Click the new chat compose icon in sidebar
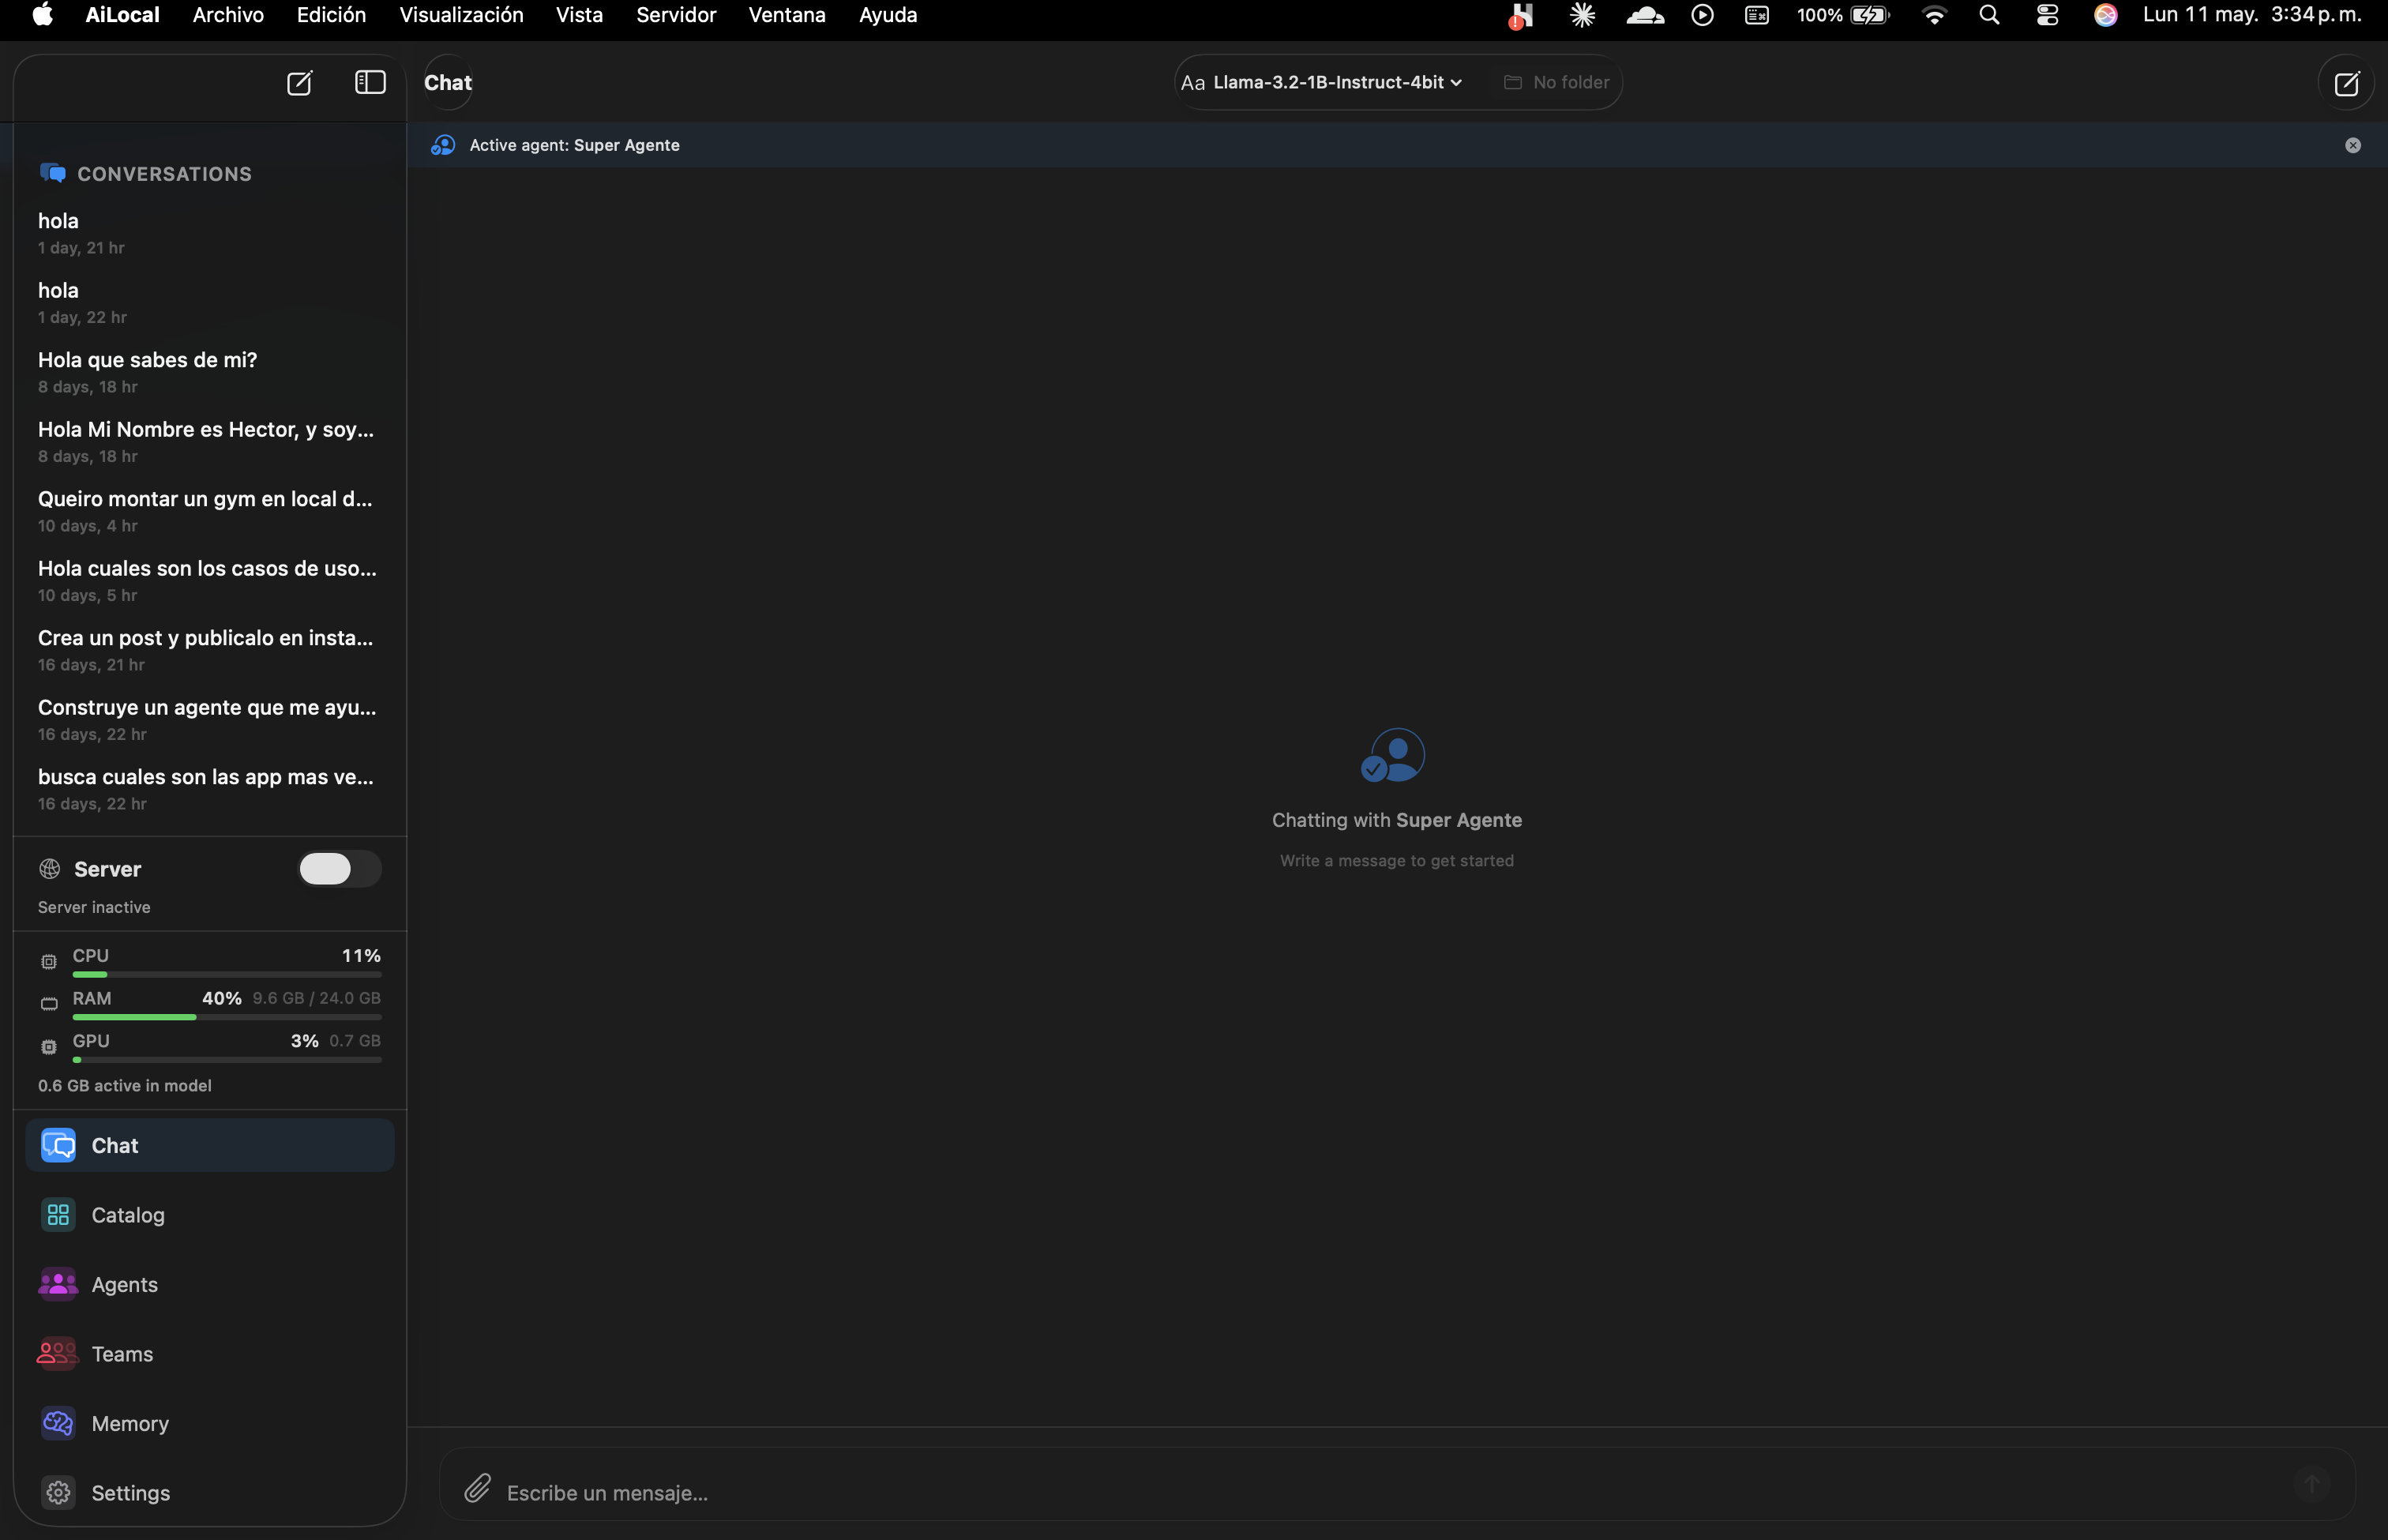The height and width of the screenshot is (1540, 2388). (x=299, y=83)
